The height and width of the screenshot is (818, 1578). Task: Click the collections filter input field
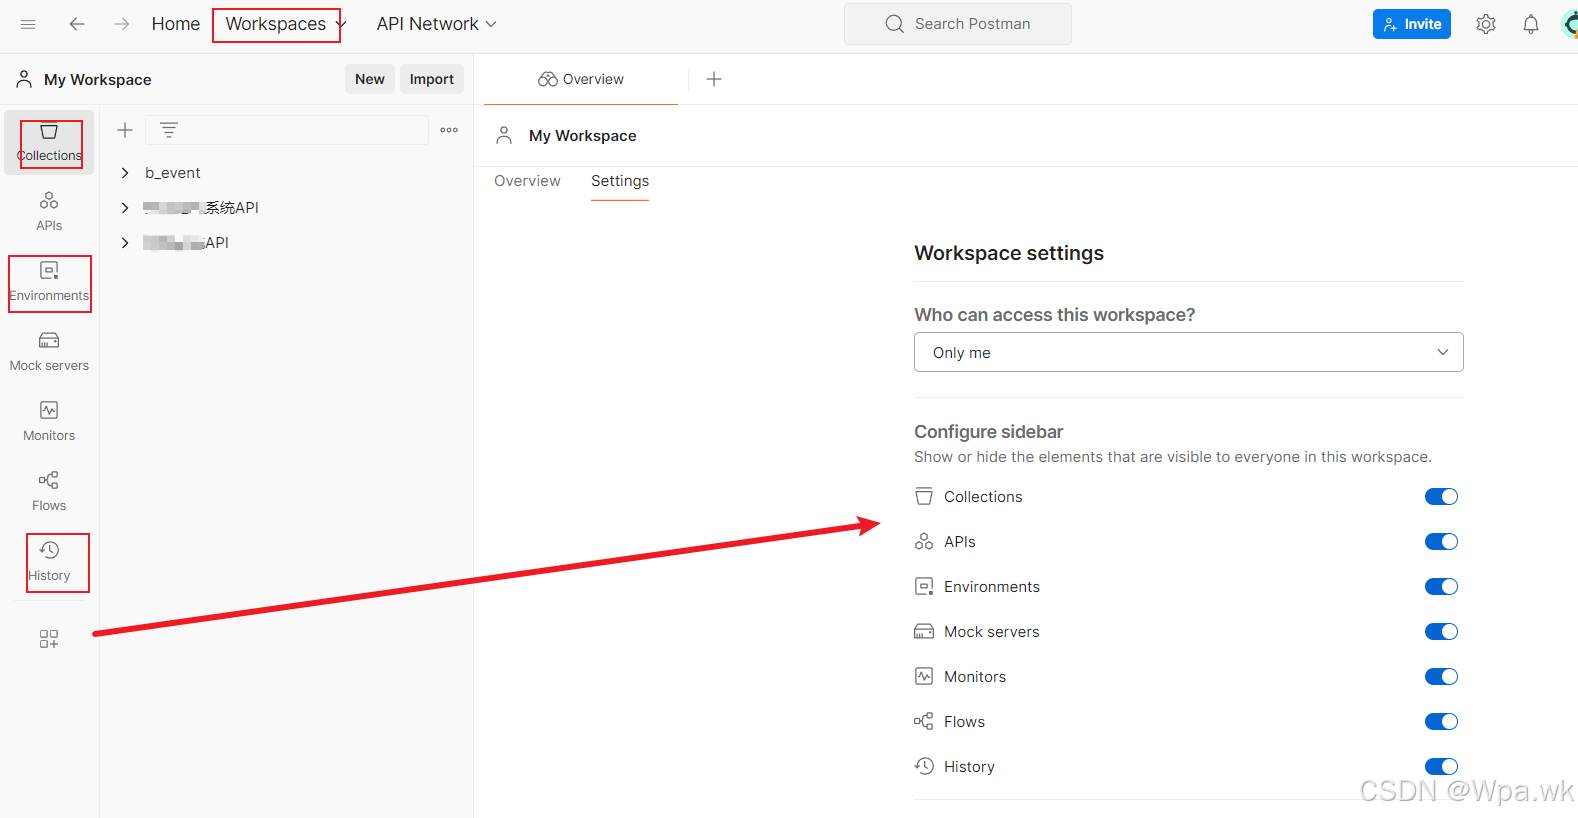(287, 130)
